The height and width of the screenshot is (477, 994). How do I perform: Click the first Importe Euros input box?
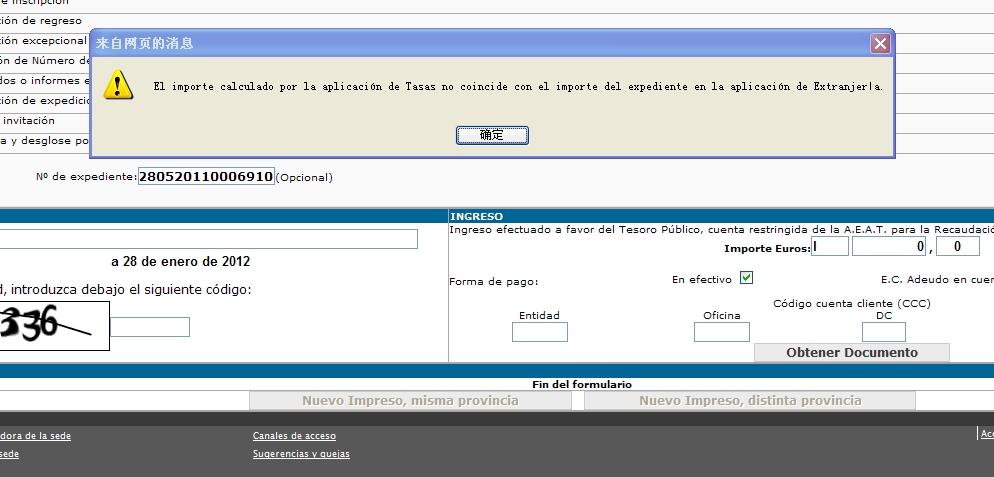[830, 246]
